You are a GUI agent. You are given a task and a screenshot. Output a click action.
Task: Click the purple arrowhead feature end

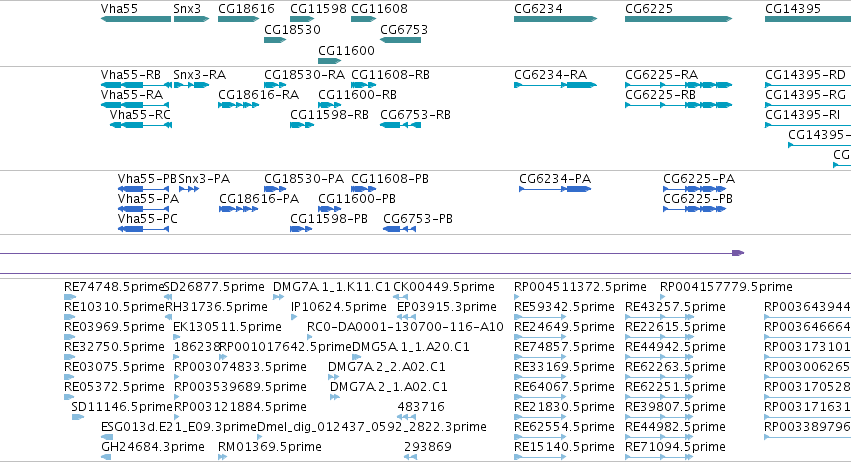coord(738,253)
